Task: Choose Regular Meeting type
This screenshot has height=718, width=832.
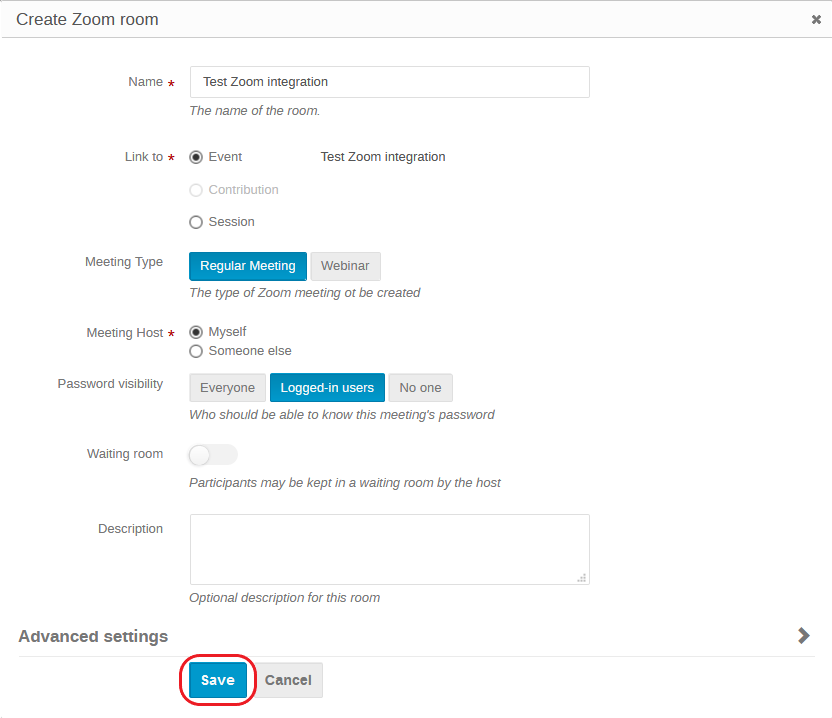Action: pos(248,266)
